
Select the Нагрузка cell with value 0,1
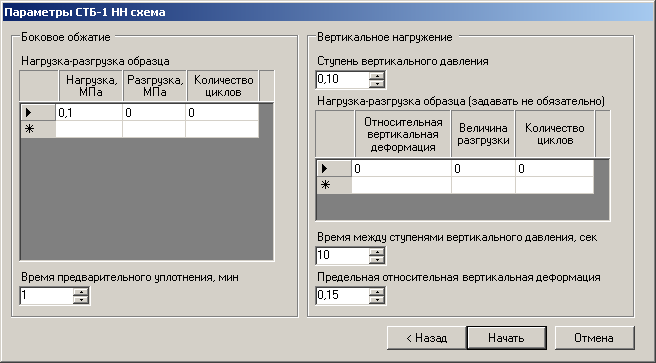point(89,112)
